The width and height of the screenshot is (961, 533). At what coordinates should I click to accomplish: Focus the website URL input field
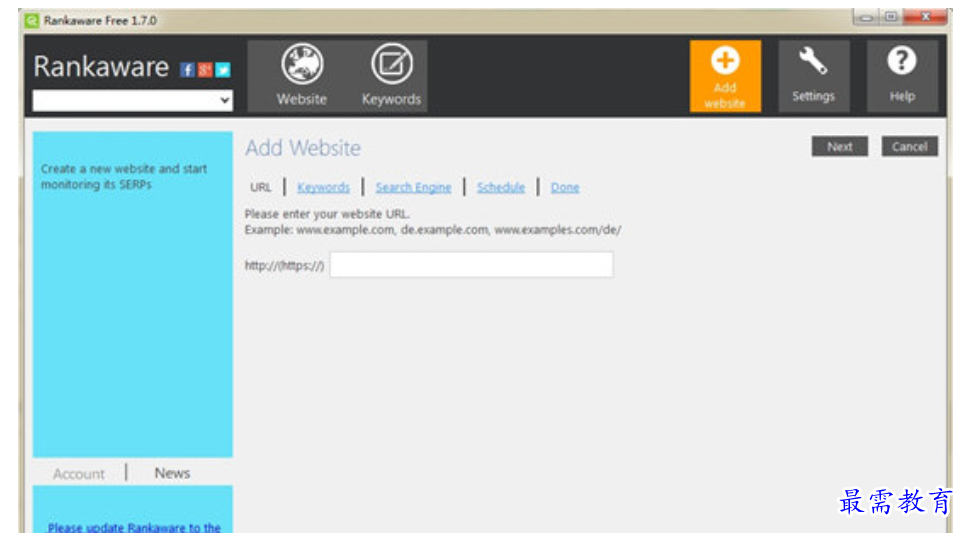pyautogui.click(x=471, y=265)
